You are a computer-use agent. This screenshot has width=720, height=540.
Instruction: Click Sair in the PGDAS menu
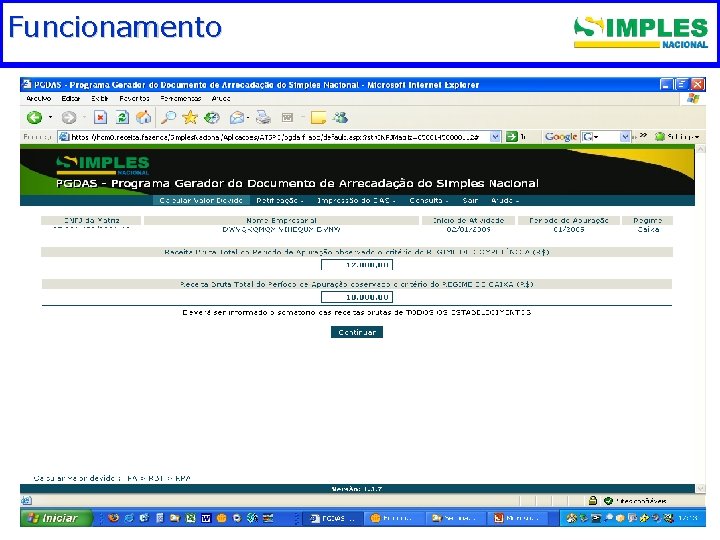pos(470,200)
